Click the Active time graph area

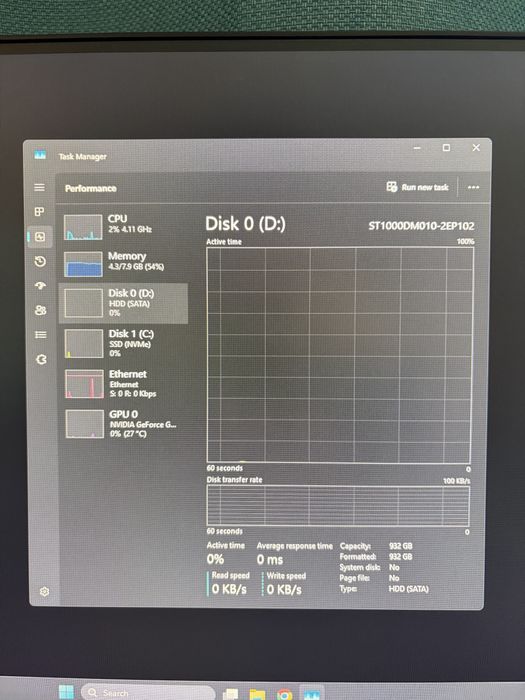click(x=339, y=355)
